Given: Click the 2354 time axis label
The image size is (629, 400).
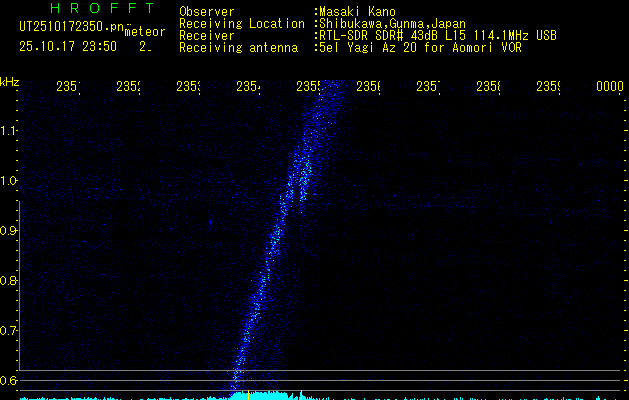Looking at the screenshot, I should 248,86.
